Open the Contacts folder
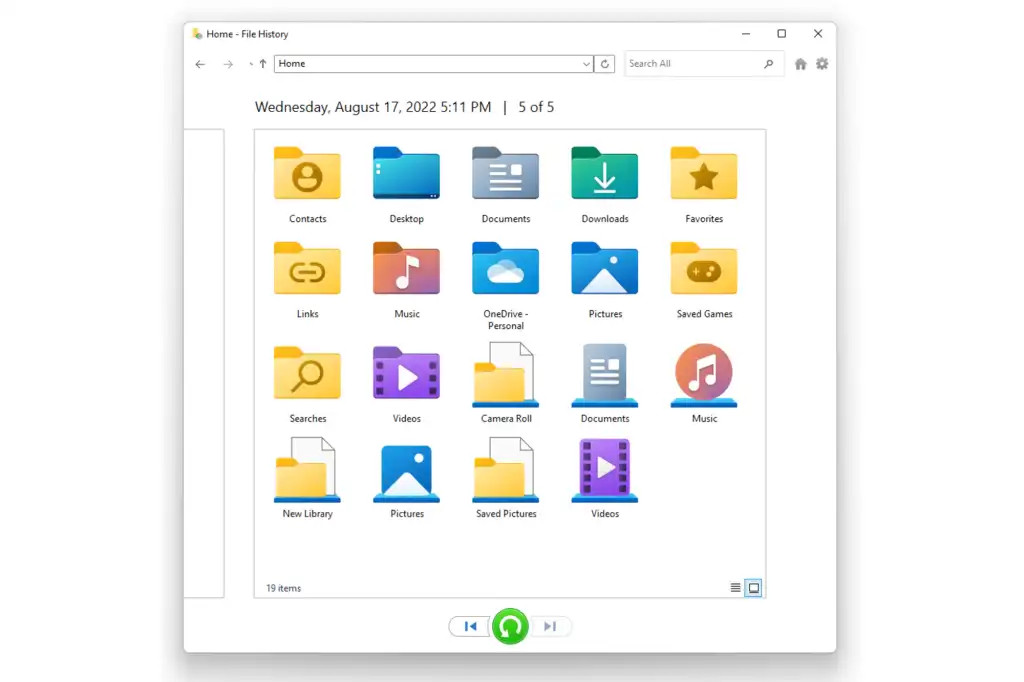This screenshot has height=682, width=1024. (x=307, y=175)
